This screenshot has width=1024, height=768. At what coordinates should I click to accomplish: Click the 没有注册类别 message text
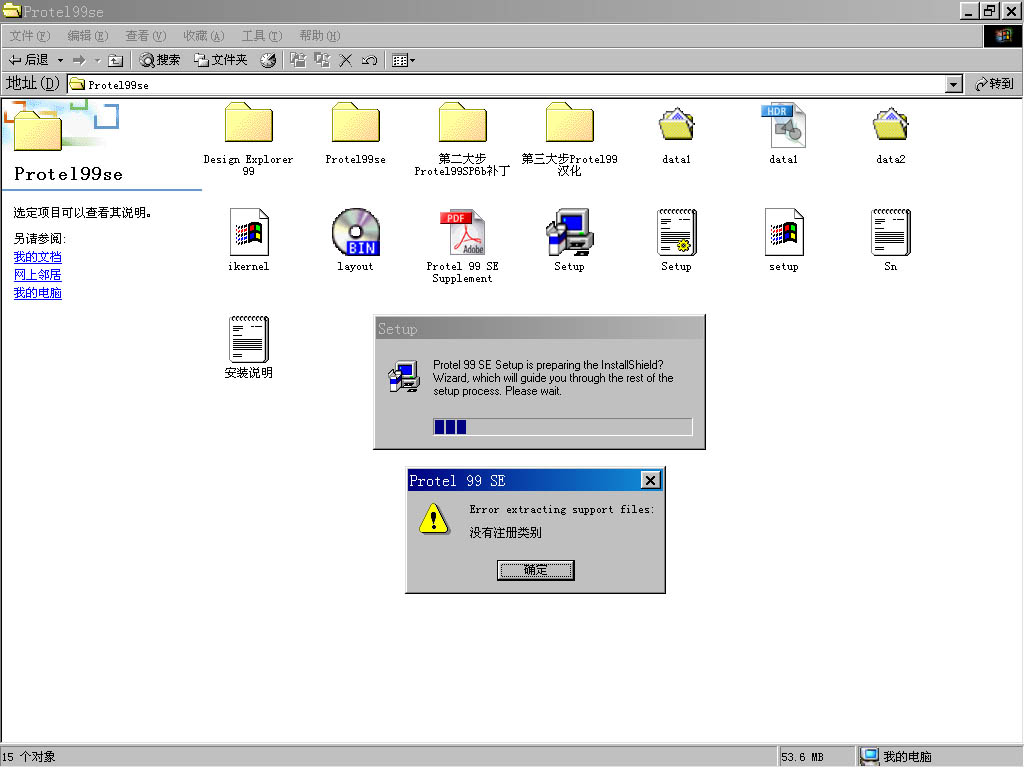[x=505, y=532]
